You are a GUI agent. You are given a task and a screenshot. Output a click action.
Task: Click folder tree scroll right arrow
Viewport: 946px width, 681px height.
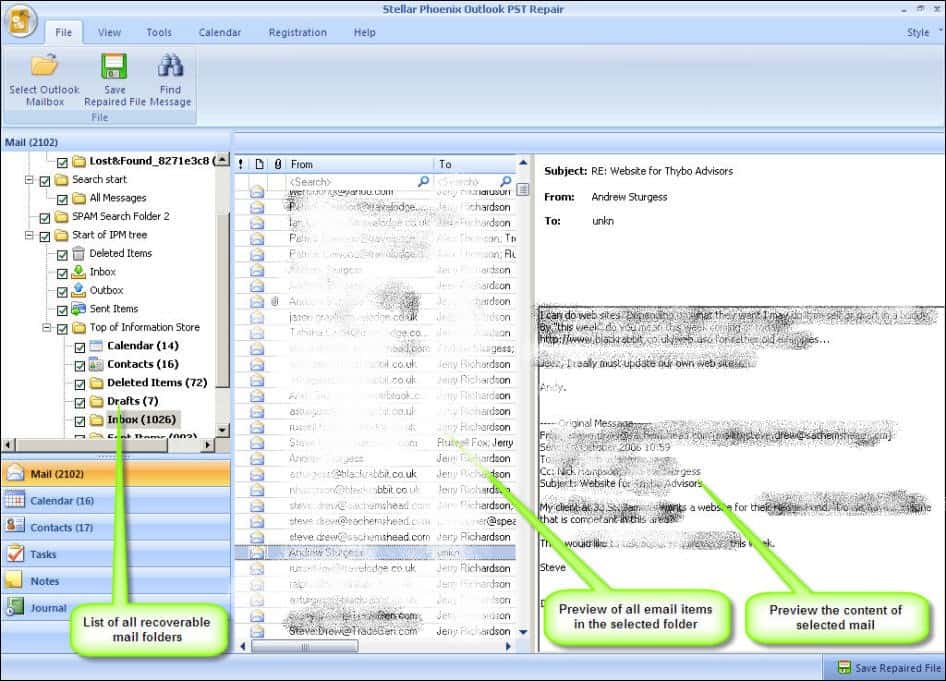208,445
